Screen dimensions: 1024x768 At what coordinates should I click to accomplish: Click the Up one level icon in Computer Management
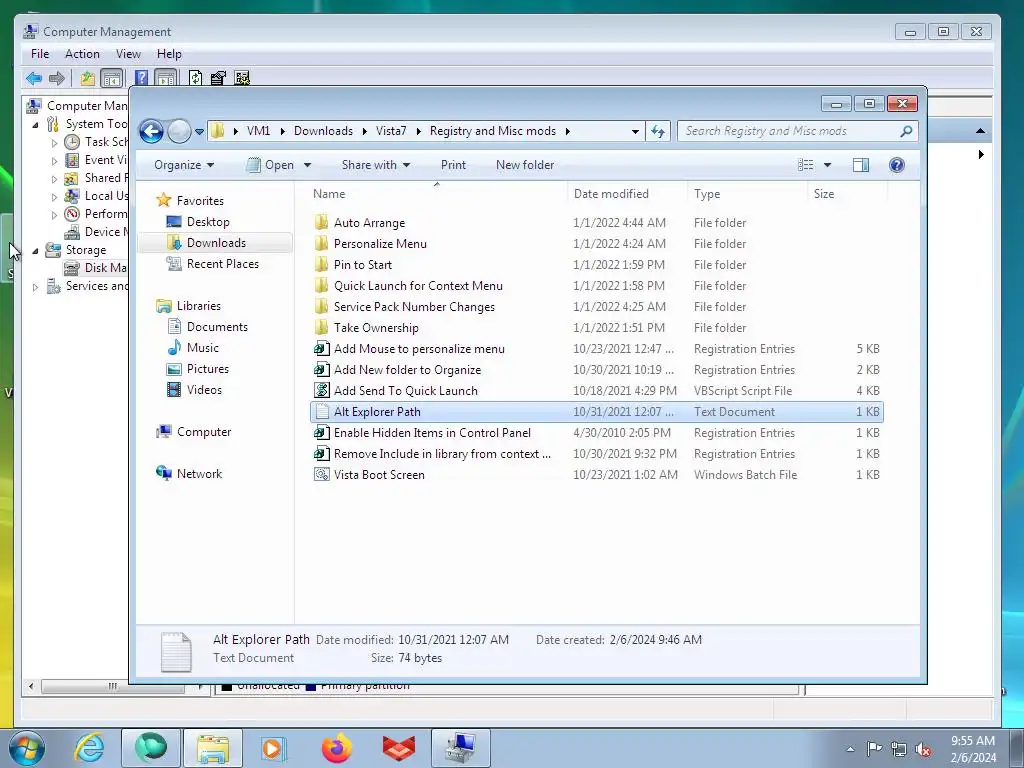click(x=88, y=78)
